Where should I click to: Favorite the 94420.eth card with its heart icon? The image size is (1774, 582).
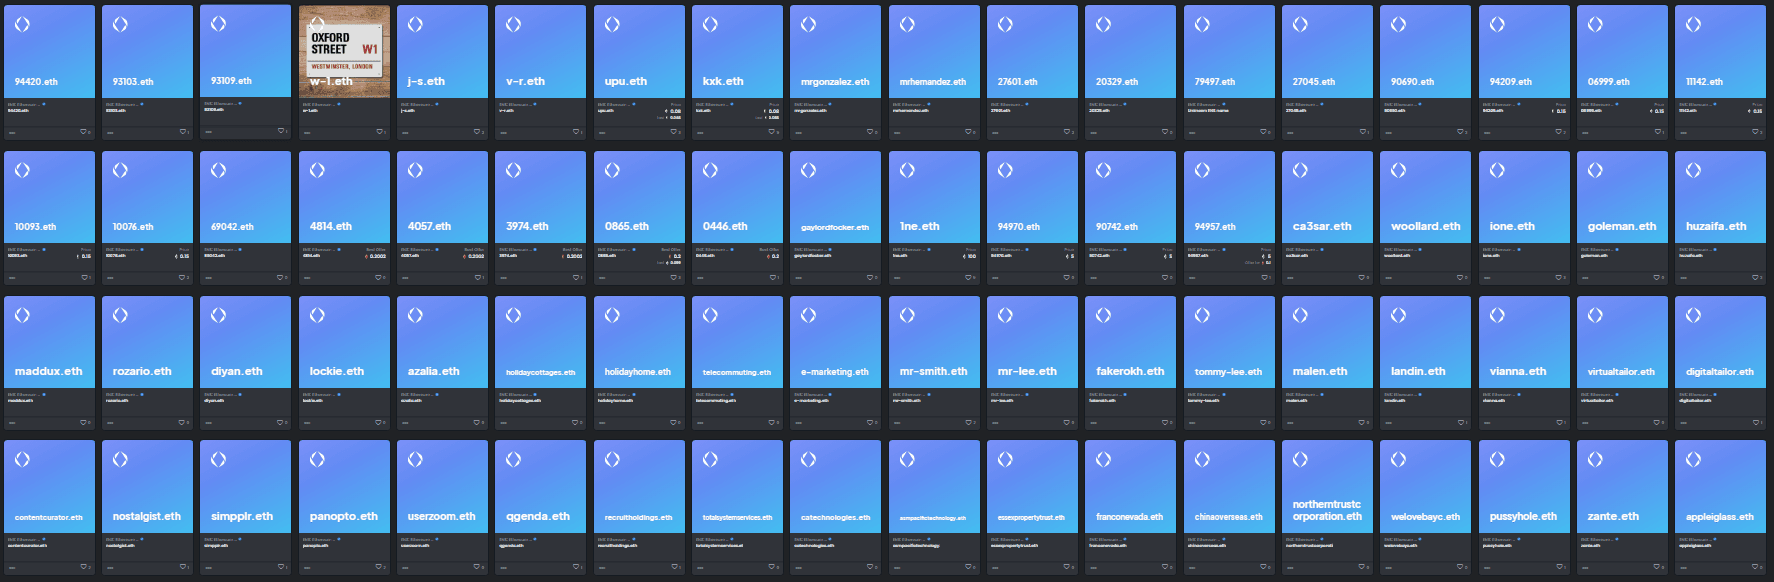tap(83, 132)
